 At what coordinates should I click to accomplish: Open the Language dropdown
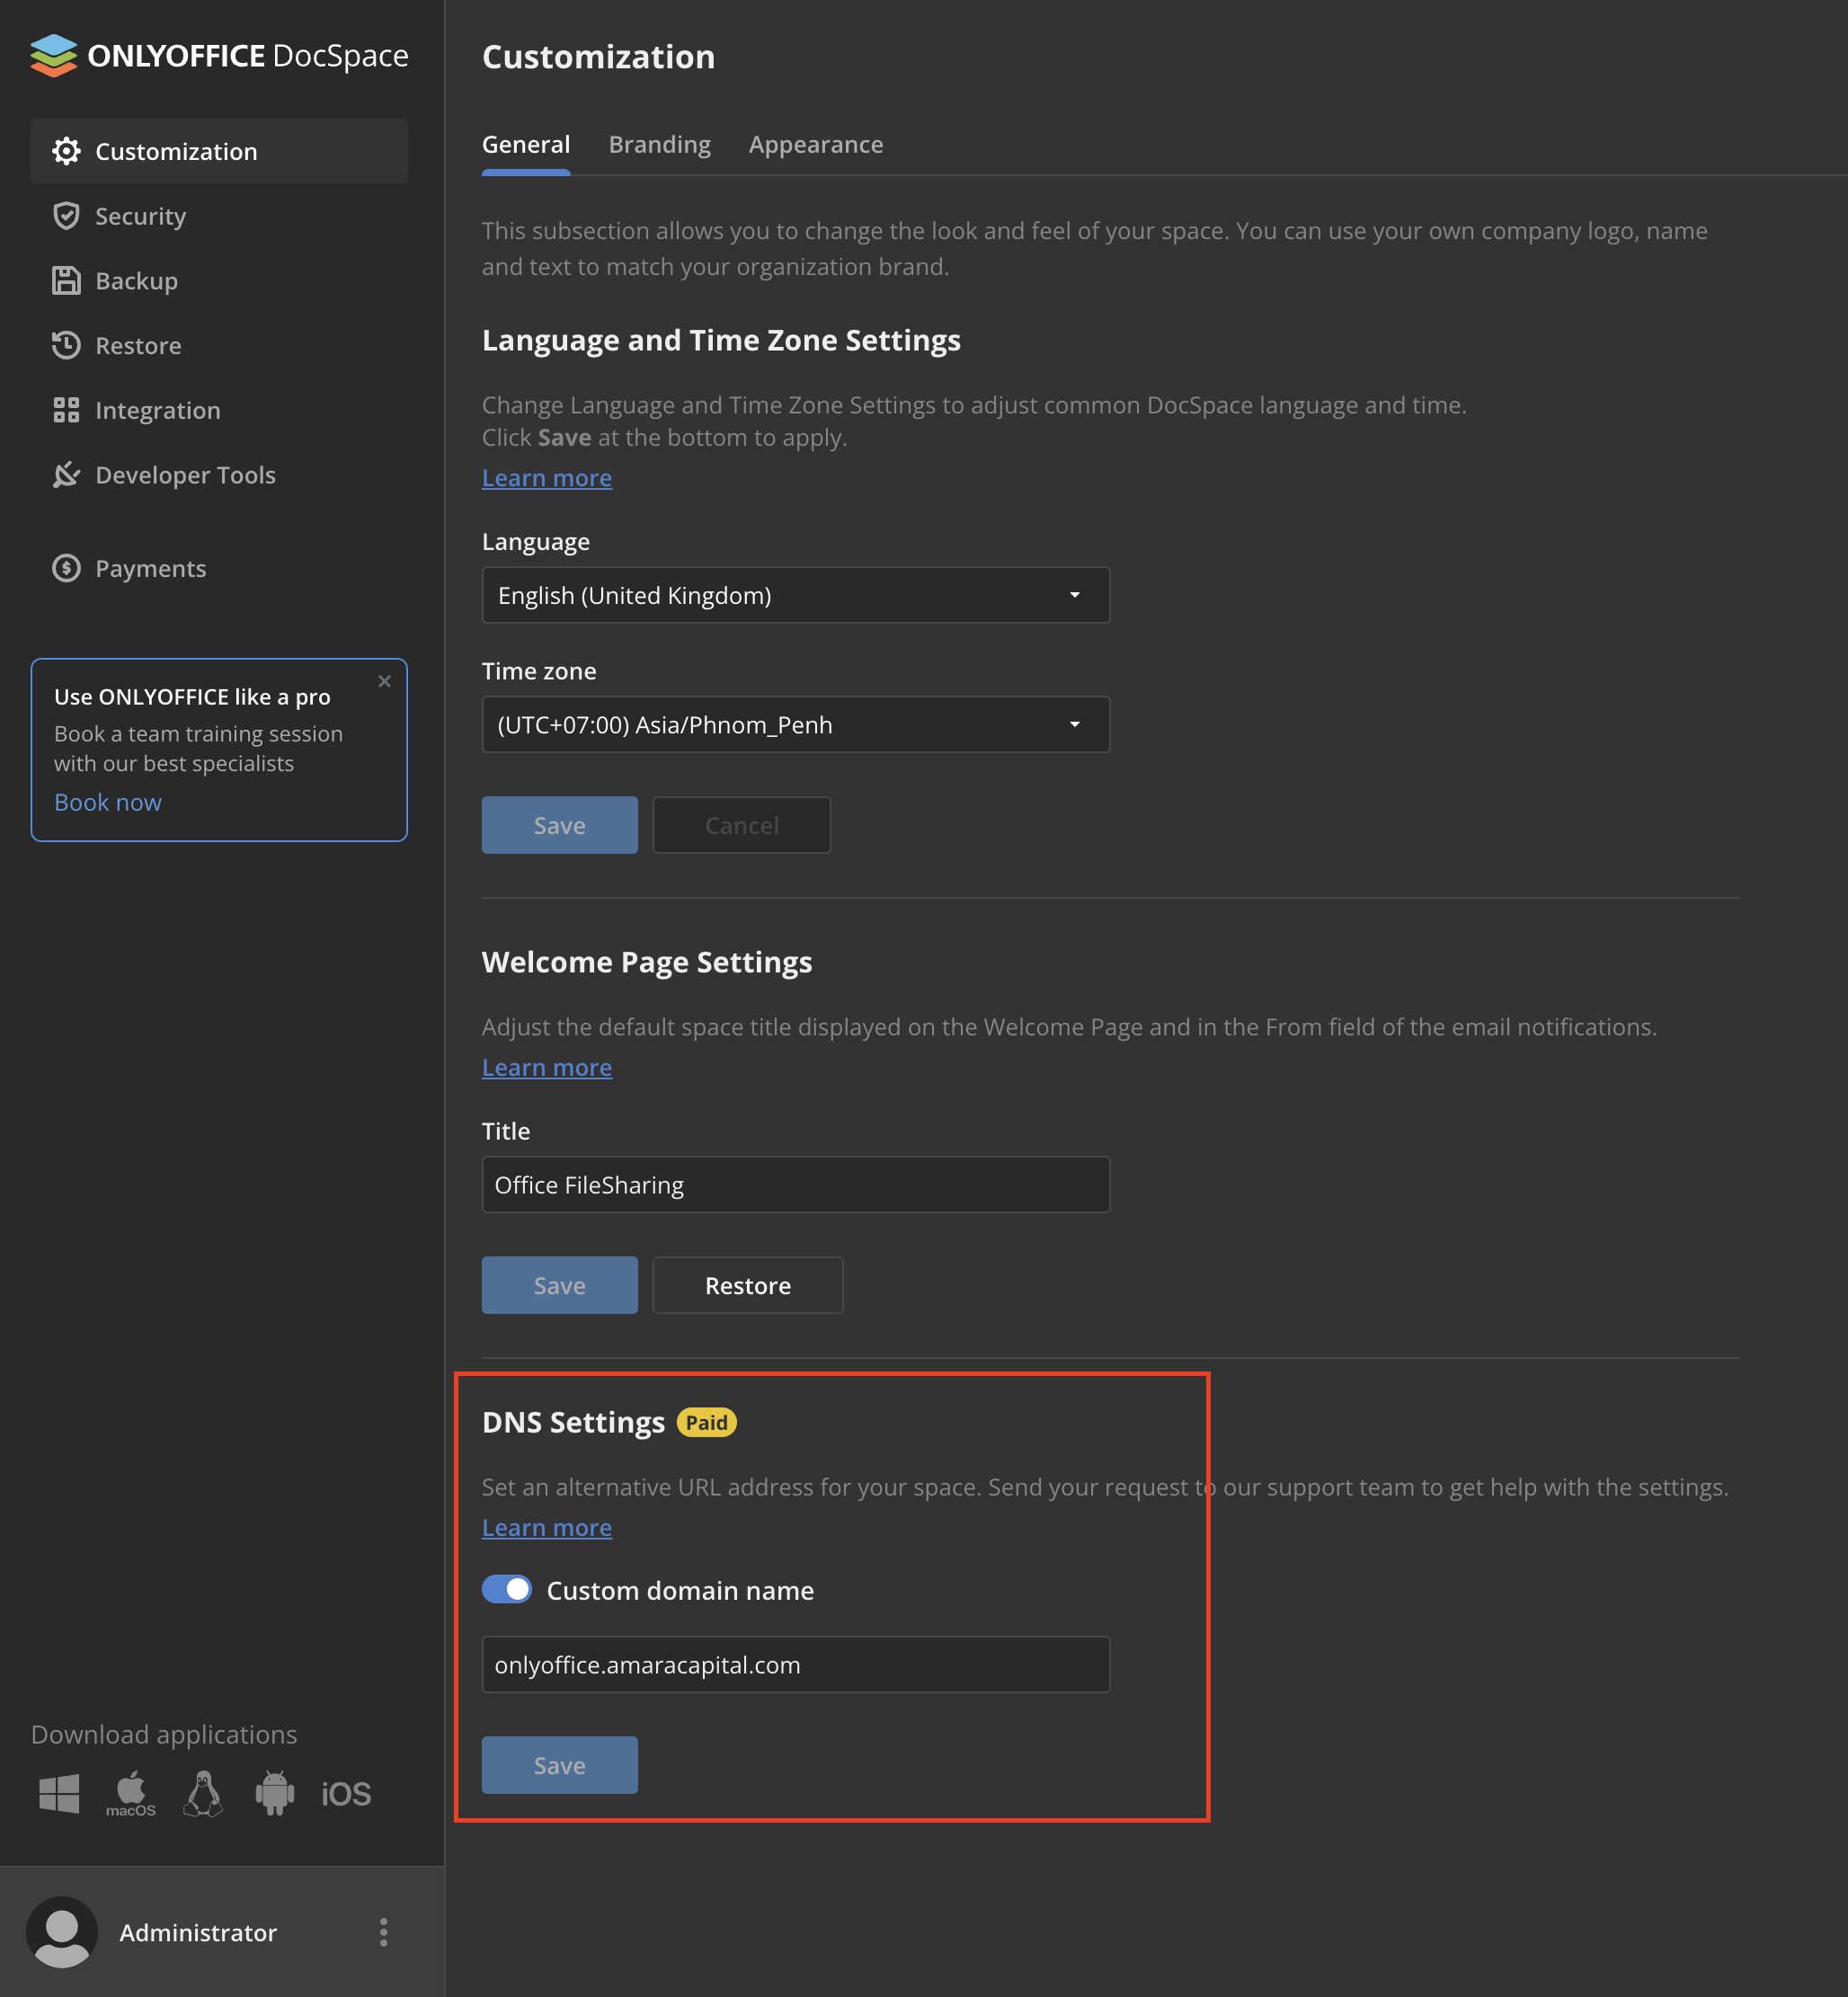(796, 595)
